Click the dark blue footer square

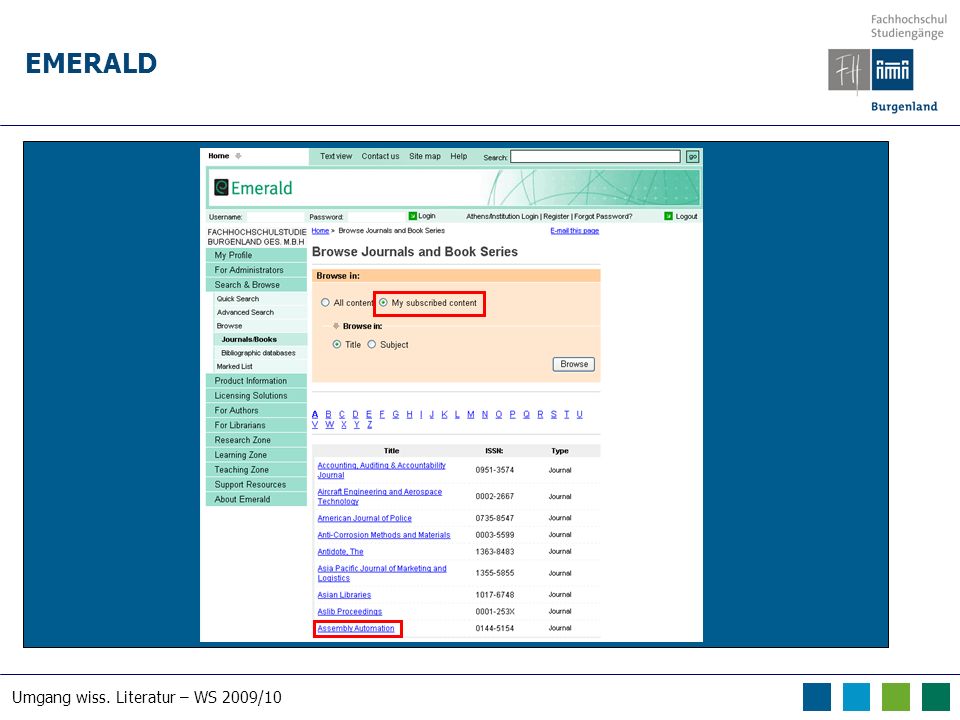pyautogui.click(x=817, y=697)
